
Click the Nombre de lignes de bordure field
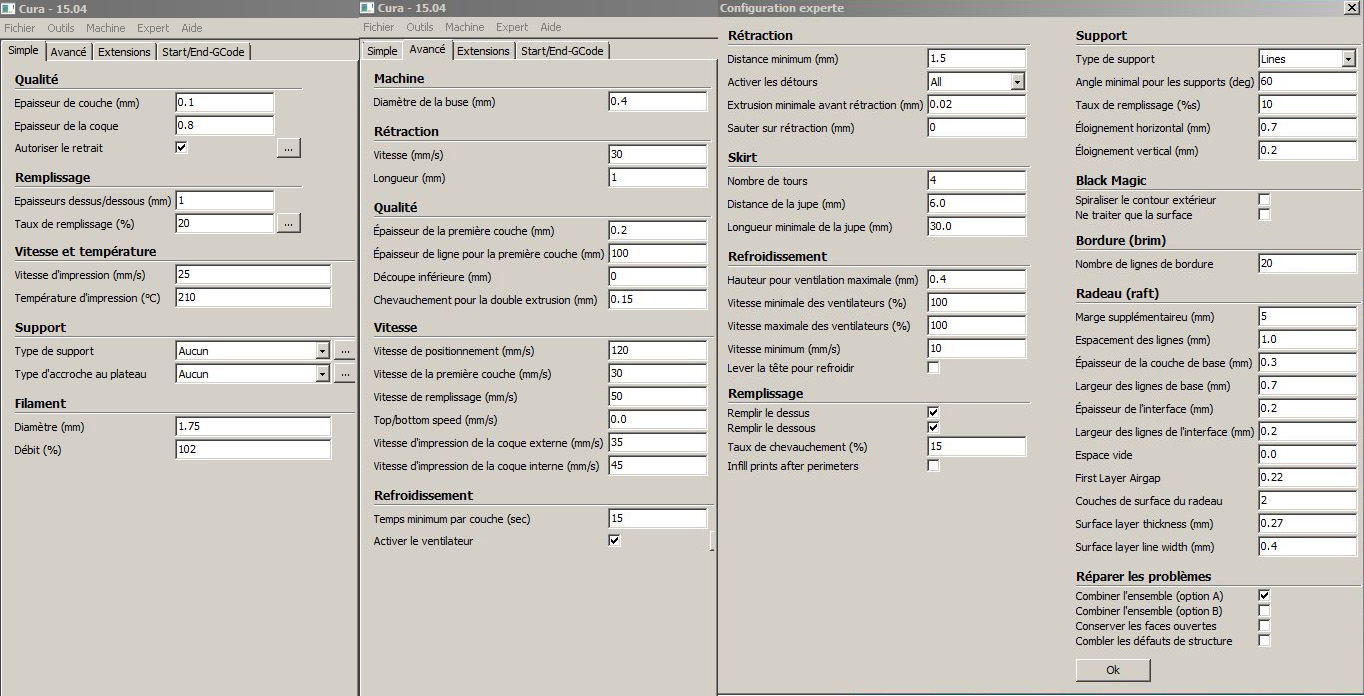click(x=1306, y=264)
